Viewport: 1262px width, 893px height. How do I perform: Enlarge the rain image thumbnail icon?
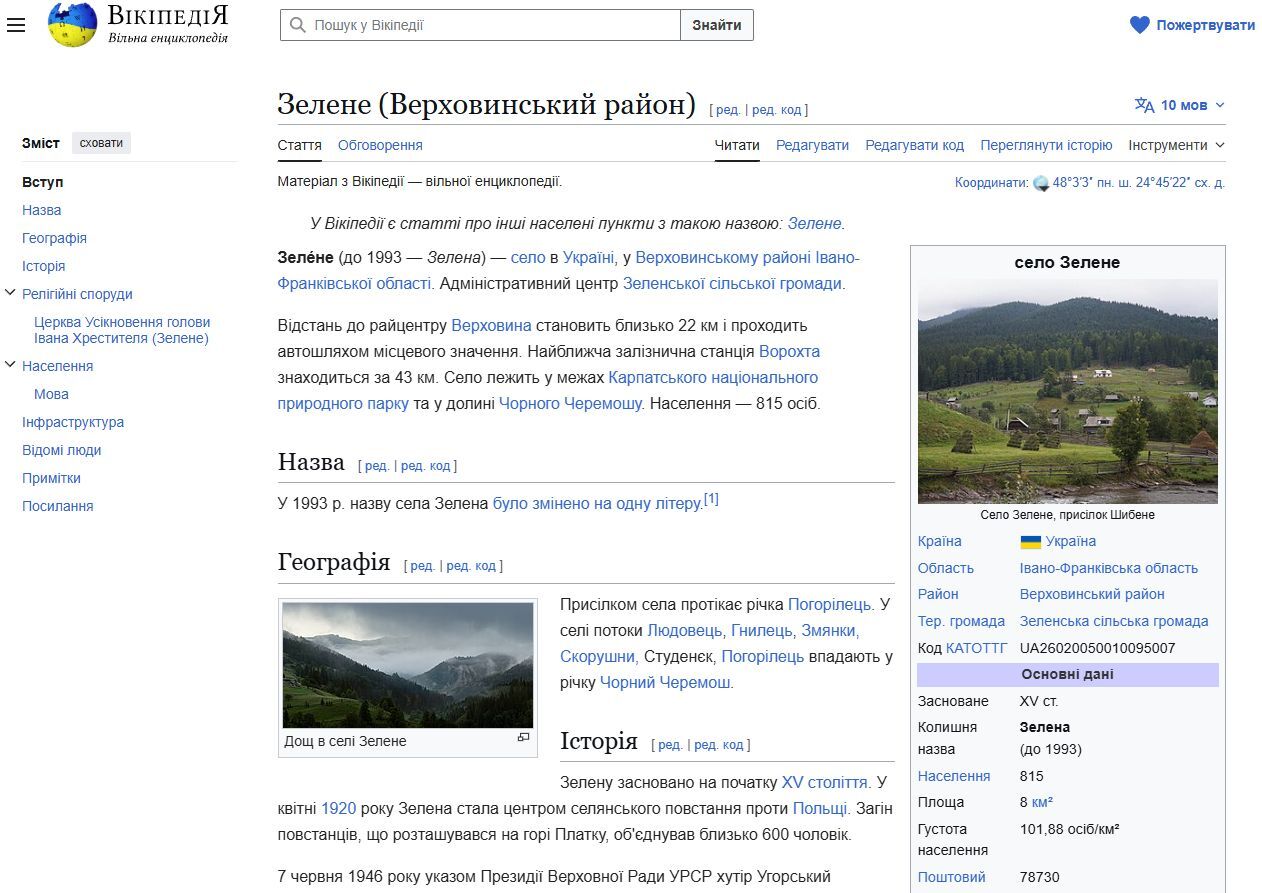[523, 738]
